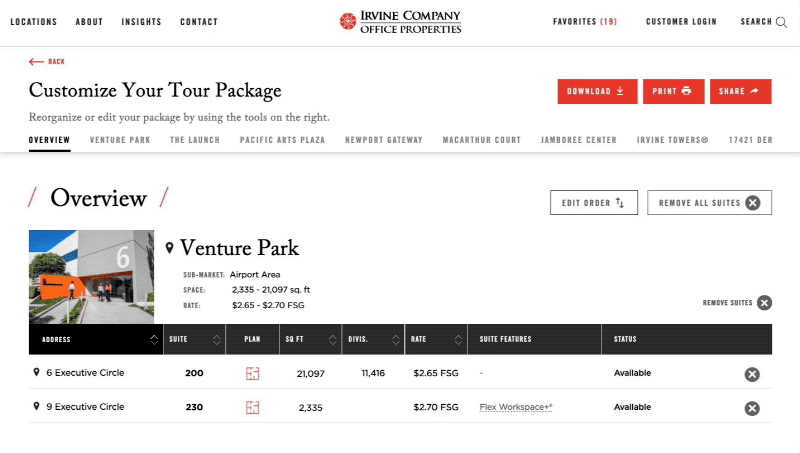
Task: Sort table by Sq Ft column arrows
Action: click(x=333, y=340)
